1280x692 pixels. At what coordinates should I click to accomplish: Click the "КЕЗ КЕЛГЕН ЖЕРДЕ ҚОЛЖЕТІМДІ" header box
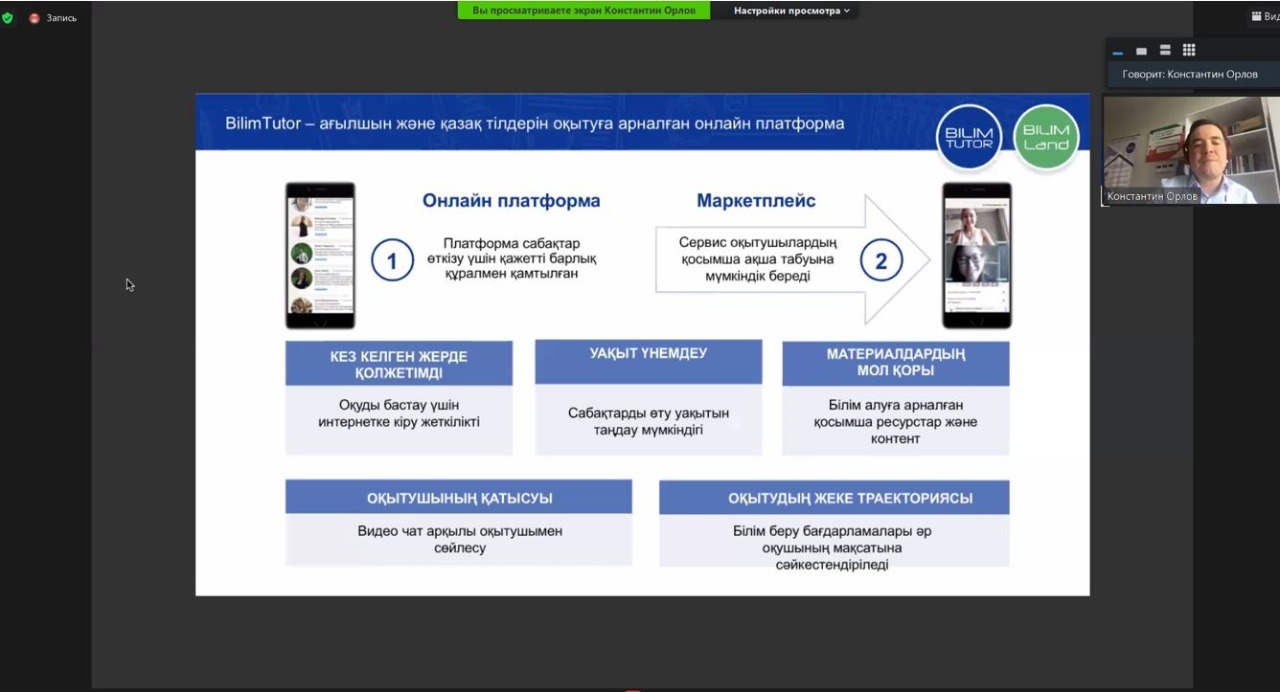[399, 364]
